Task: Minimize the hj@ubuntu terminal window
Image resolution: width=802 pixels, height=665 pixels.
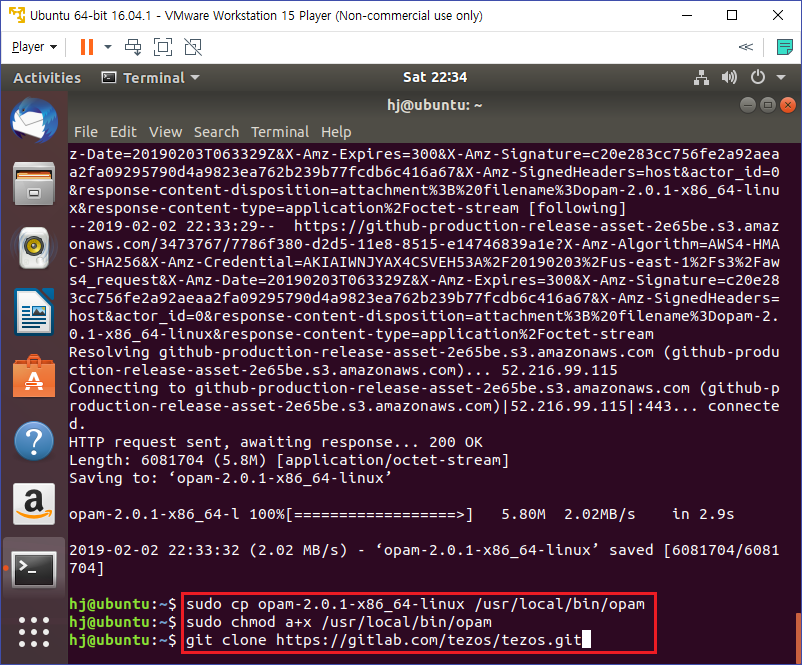Action: [747, 105]
